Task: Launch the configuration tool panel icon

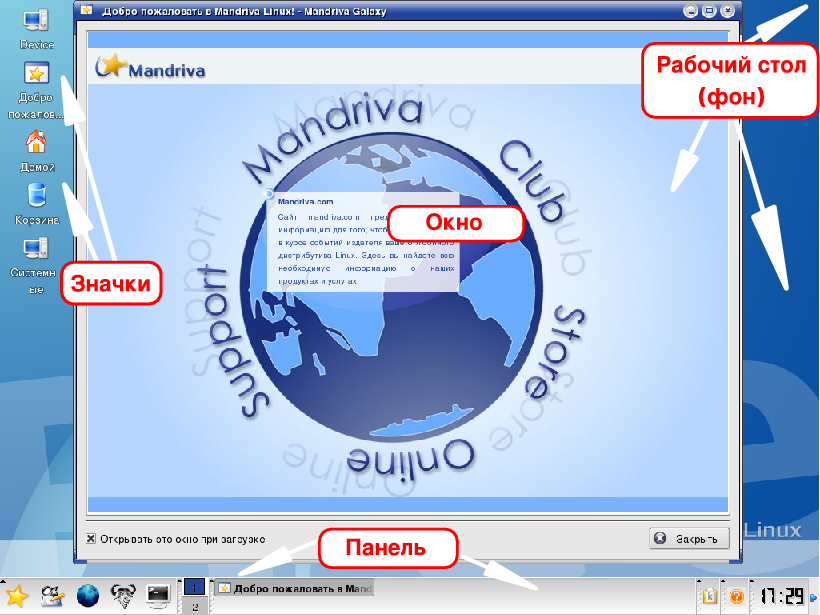Action: pos(53,596)
